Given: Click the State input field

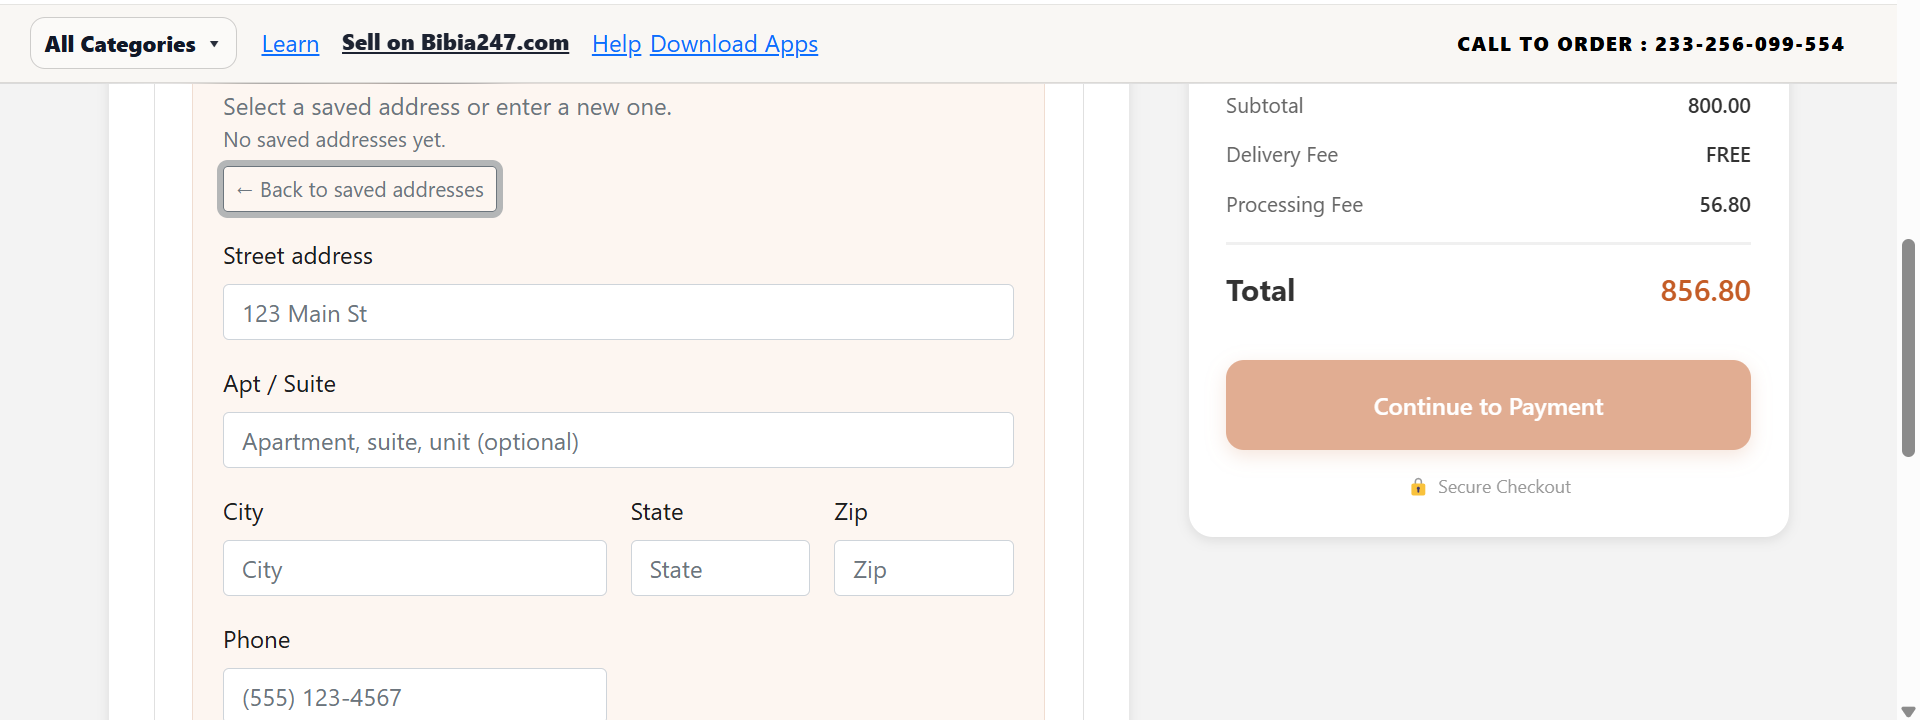Looking at the screenshot, I should [720, 568].
